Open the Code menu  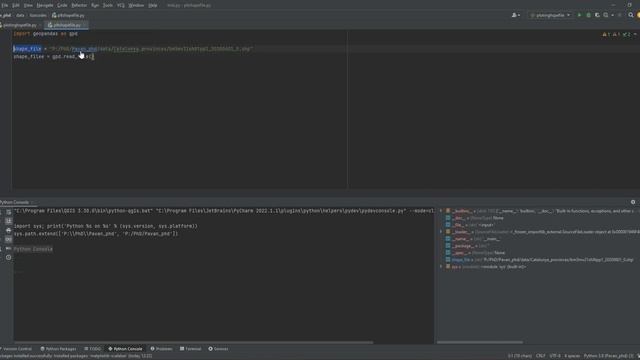tap(62, 5)
